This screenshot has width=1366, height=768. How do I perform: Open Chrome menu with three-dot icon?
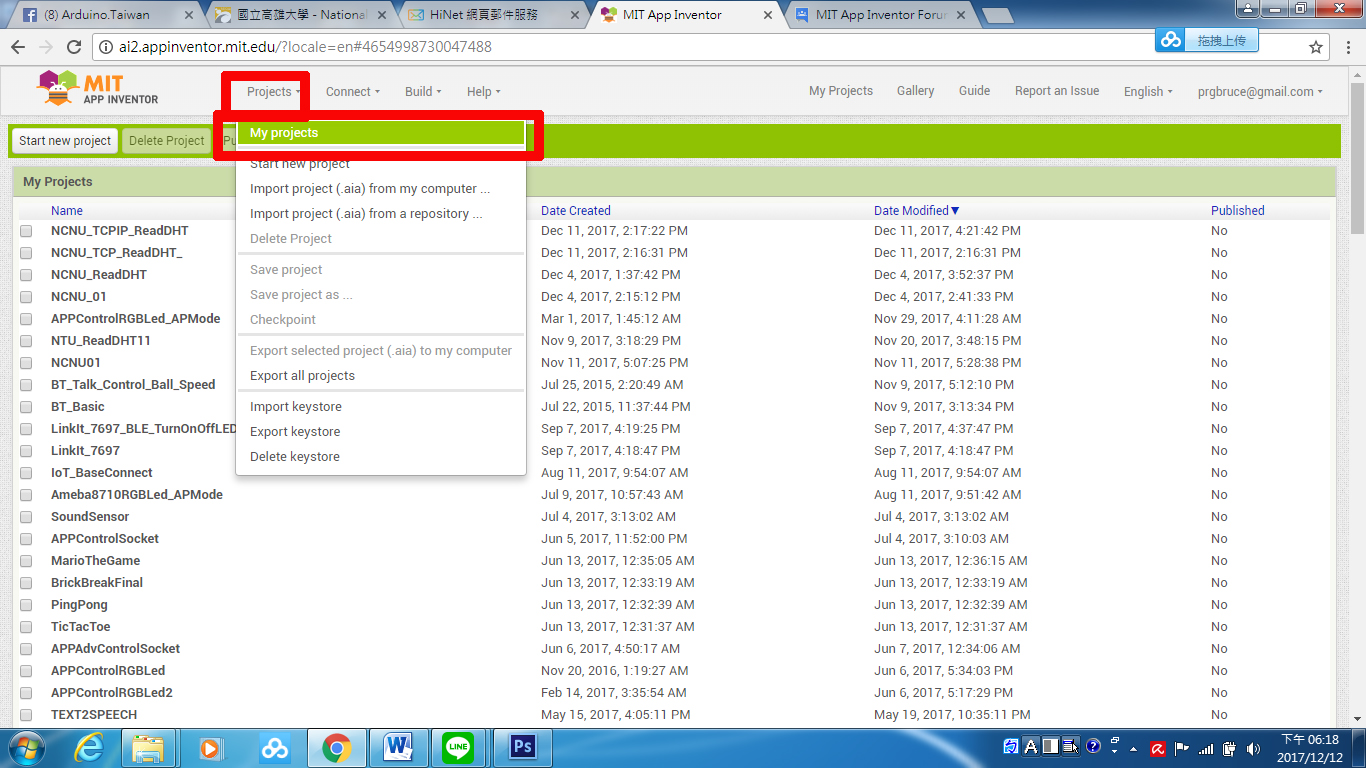click(x=1347, y=47)
